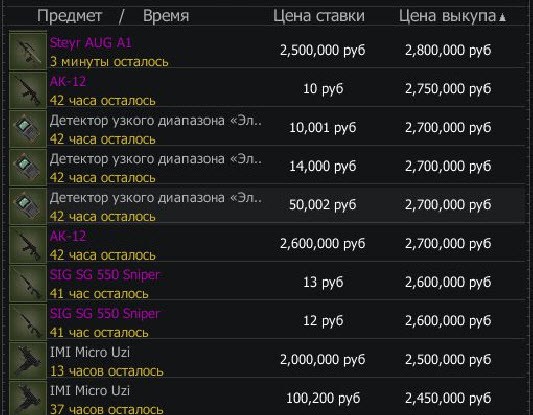Screen dimensions: 533x415
Task: Select IMI Micro Uzi icon, 37 часов left
Action: pyautogui.click(x=28, y=398)
